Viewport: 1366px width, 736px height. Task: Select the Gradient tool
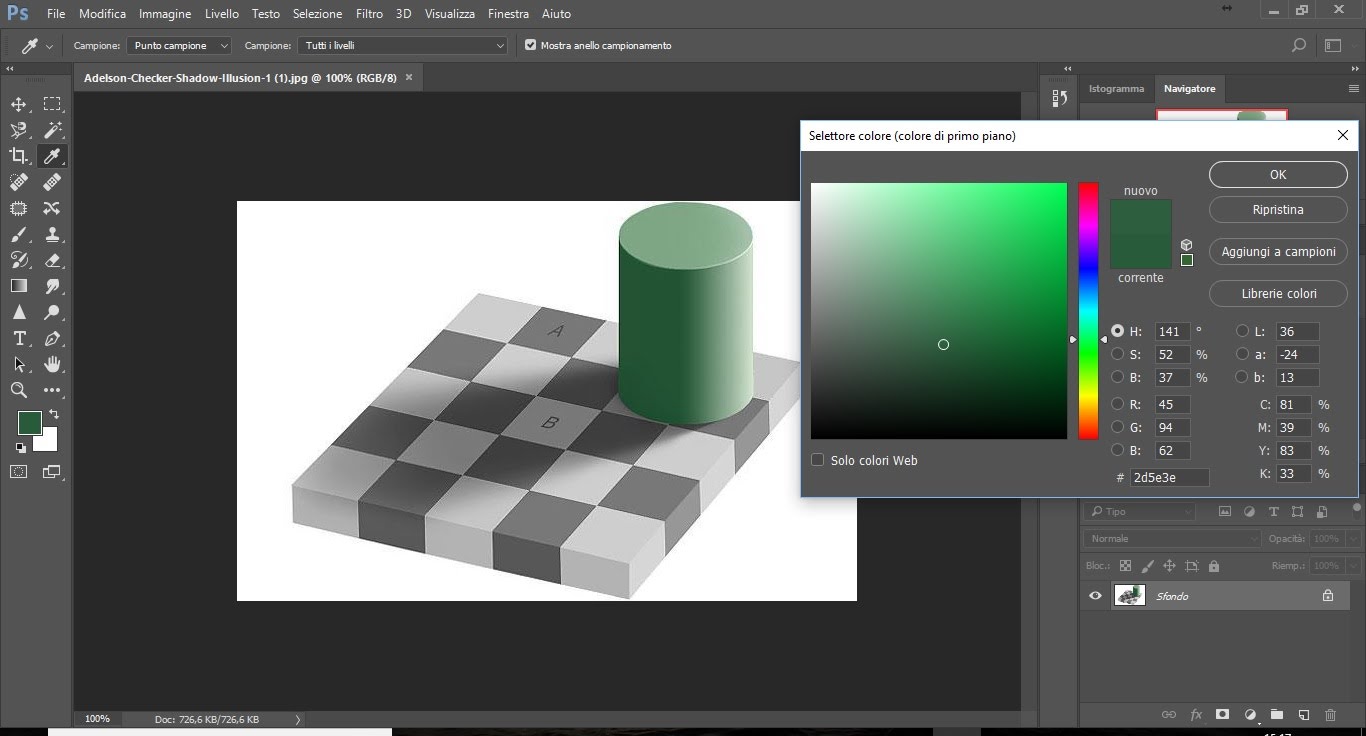[19, 286]
